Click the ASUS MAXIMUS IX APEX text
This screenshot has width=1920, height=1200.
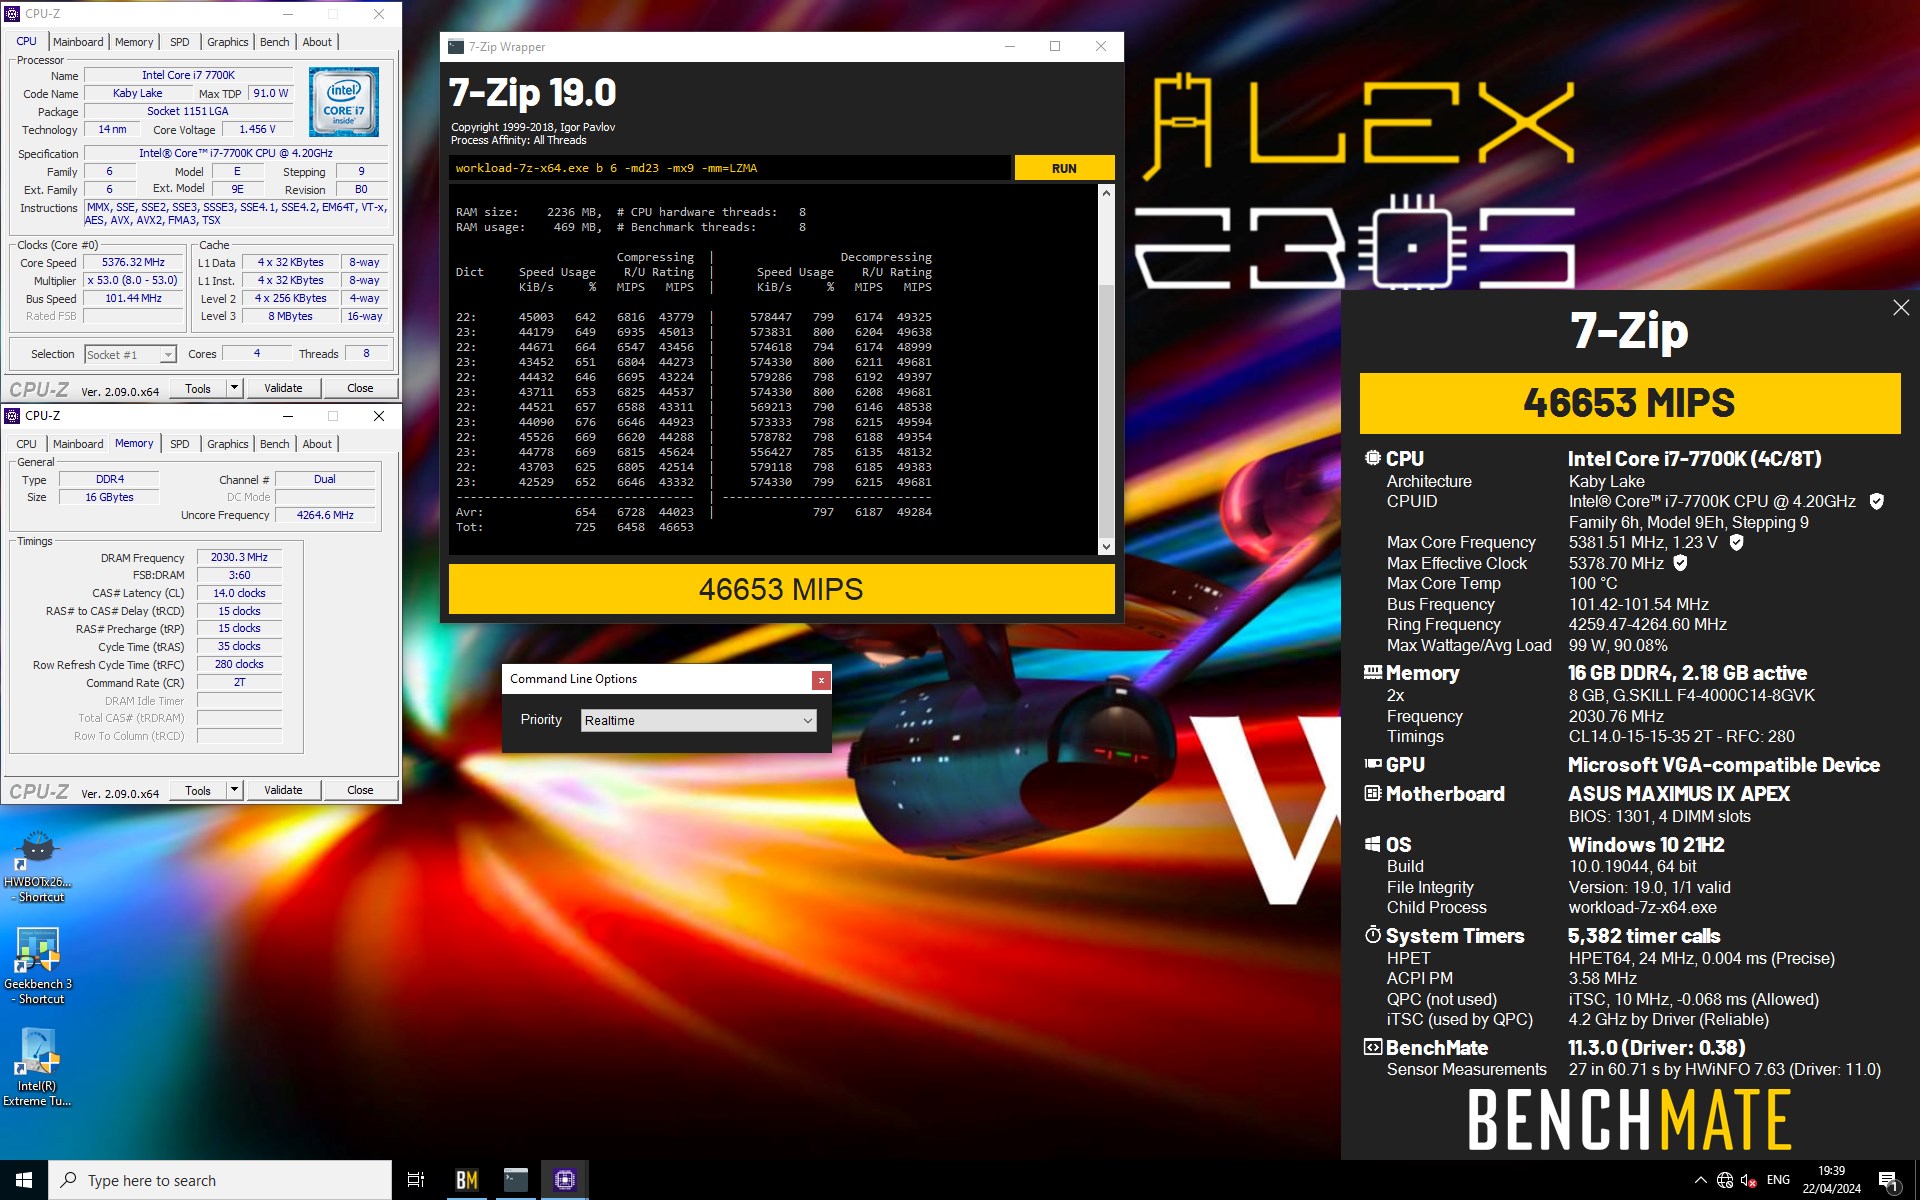1679,794
